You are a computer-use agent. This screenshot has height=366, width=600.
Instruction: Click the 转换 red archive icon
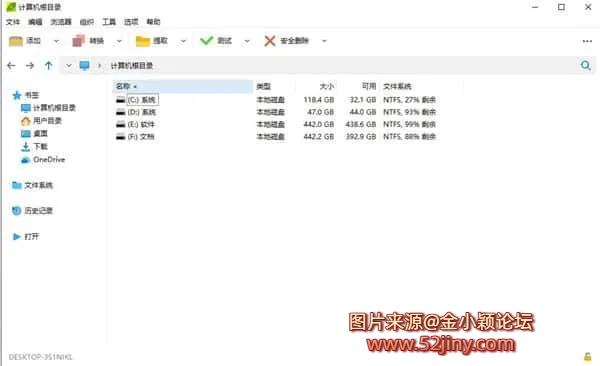(78, 41)
